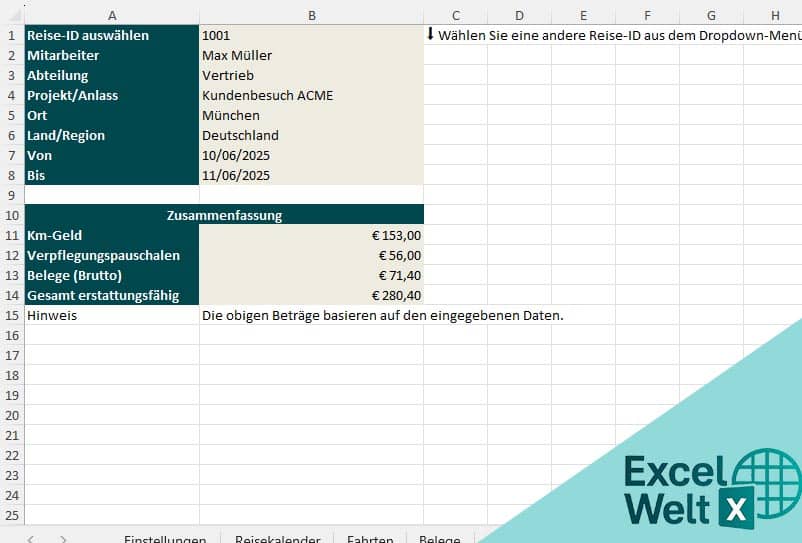The height and width of the screenshot is (543, 802).
Task: Click row 10 header number
Action: (x=12, y=215)
